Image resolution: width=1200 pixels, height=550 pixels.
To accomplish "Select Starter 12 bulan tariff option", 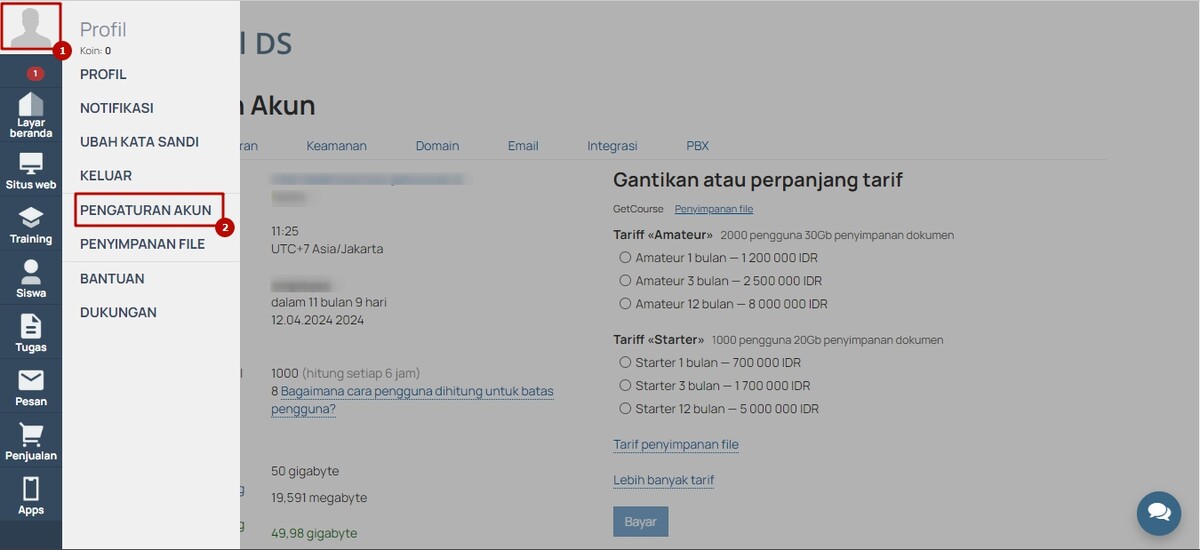I will pos(626,409).
